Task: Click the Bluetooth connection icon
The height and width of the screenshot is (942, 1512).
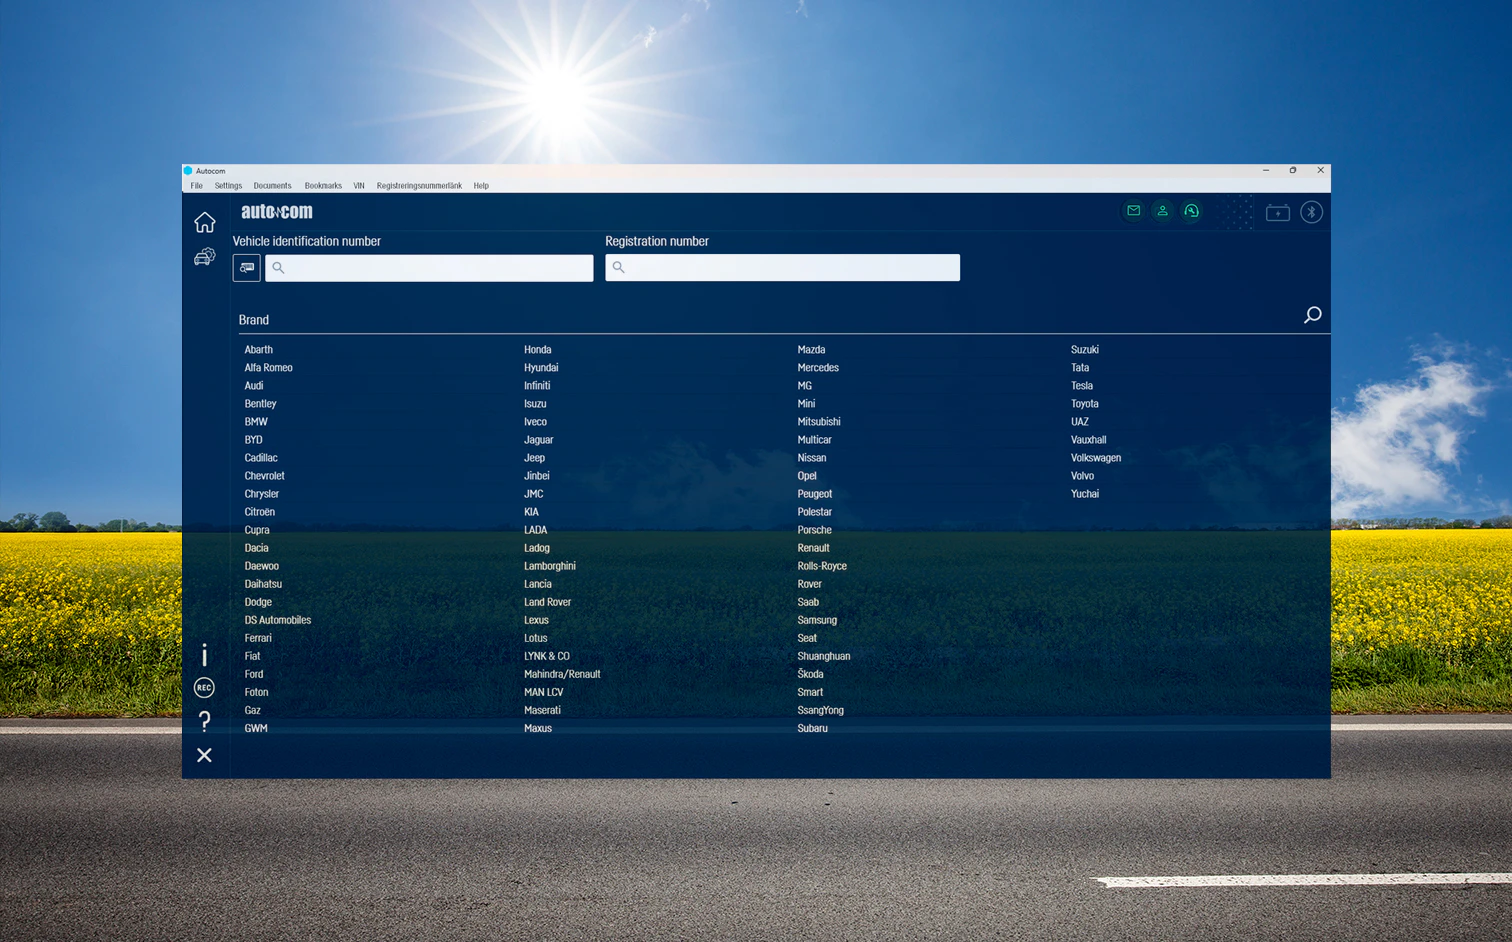Action: point(1311,212)
